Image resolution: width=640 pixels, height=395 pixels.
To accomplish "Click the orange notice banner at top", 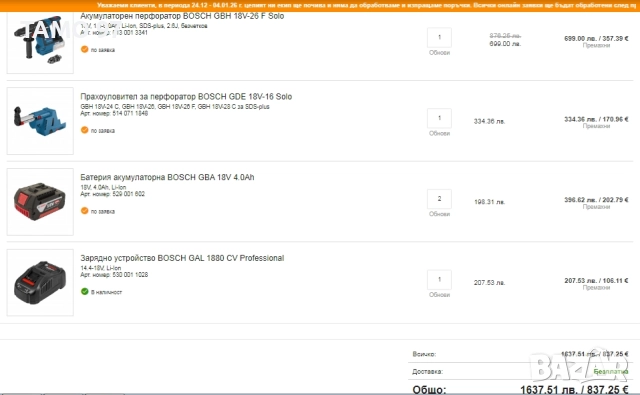I will 320,5.
